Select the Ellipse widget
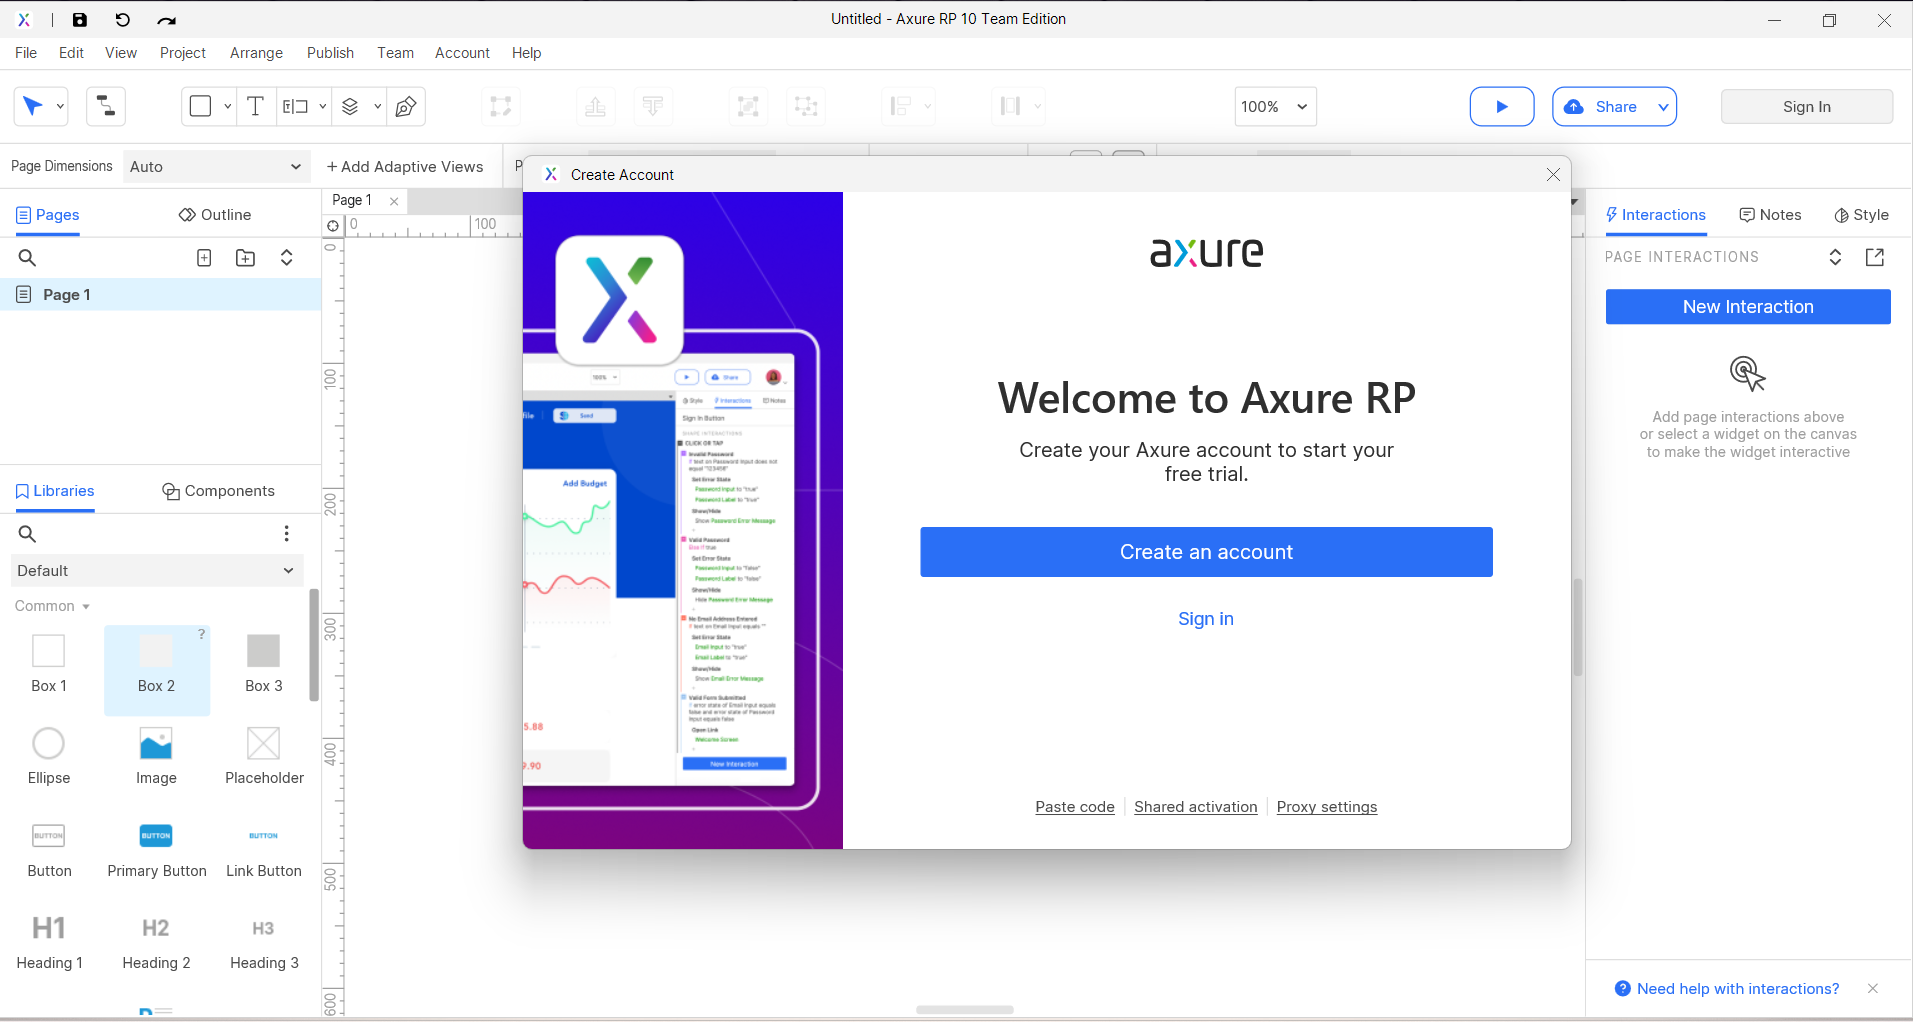The width and height of the screenshot is (1913, 1022). coord(49,756)
